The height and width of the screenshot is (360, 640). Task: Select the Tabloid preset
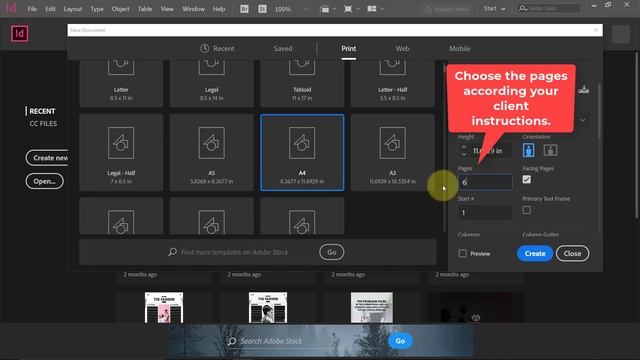302,83
